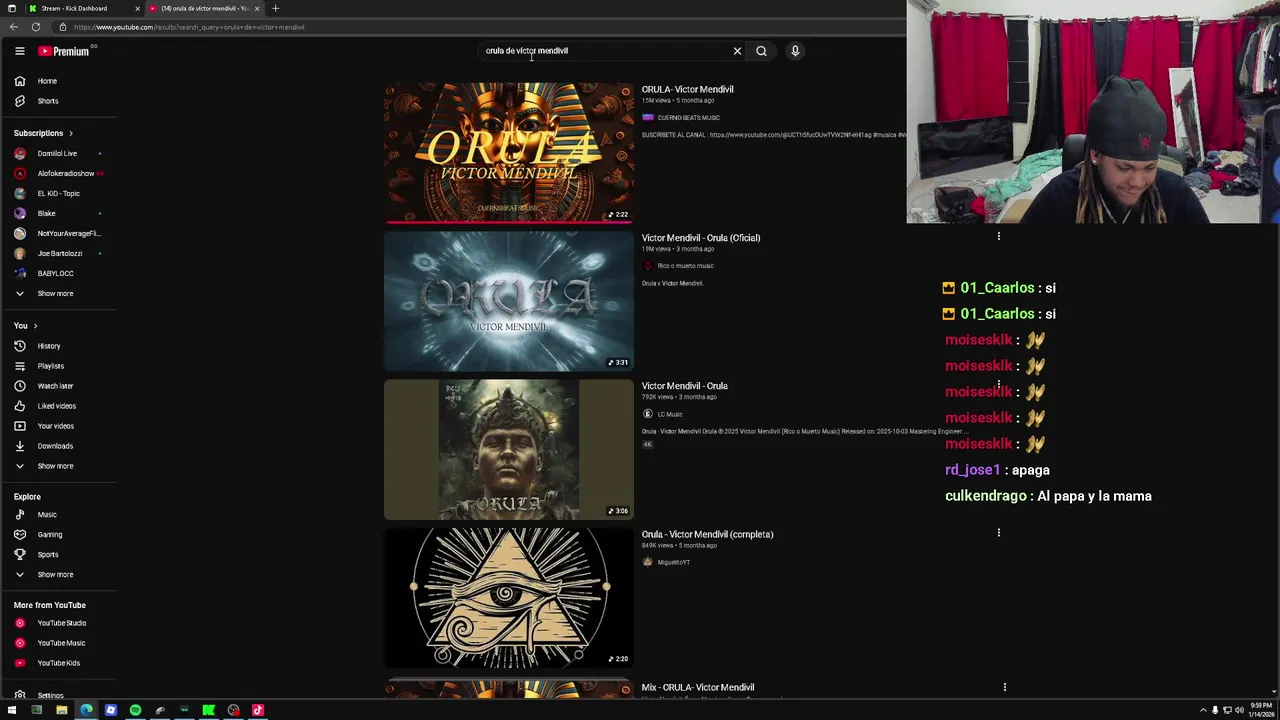This screenshot has width=1280, height=720.
Task: Click the YouTube Premium logo
Action: tap(64, 51)
